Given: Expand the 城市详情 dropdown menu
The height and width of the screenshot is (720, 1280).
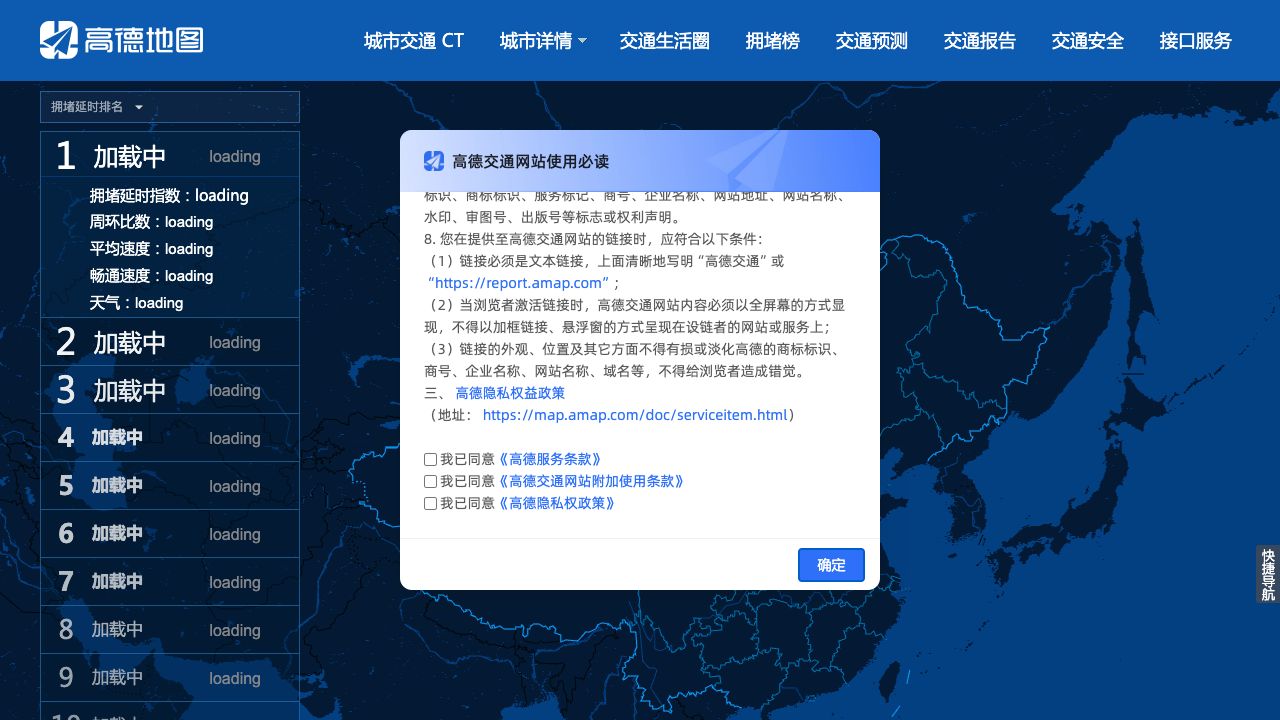Looking at the screenshot, I should tap(543, 41).
